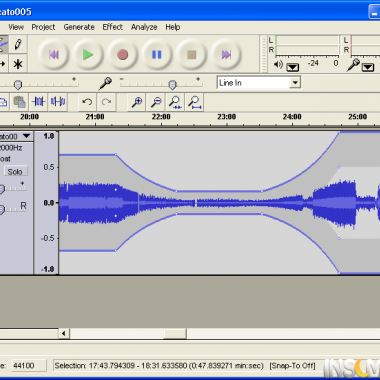Viewport: 380px width, 380px height.
Task: Adjust the output volume slider
Action: [x=18, y=85]
